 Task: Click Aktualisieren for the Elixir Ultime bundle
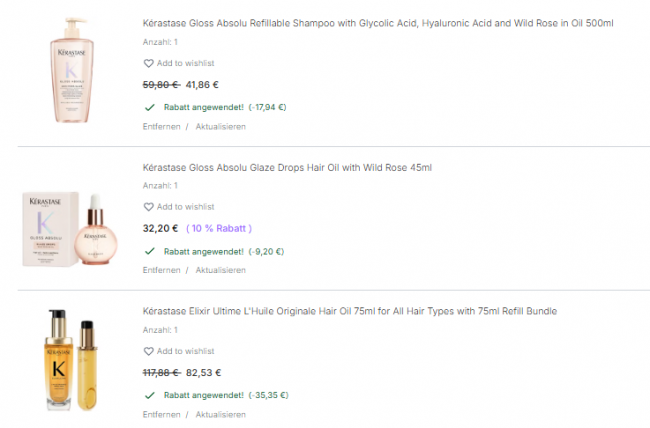click(x=220, y=414)
